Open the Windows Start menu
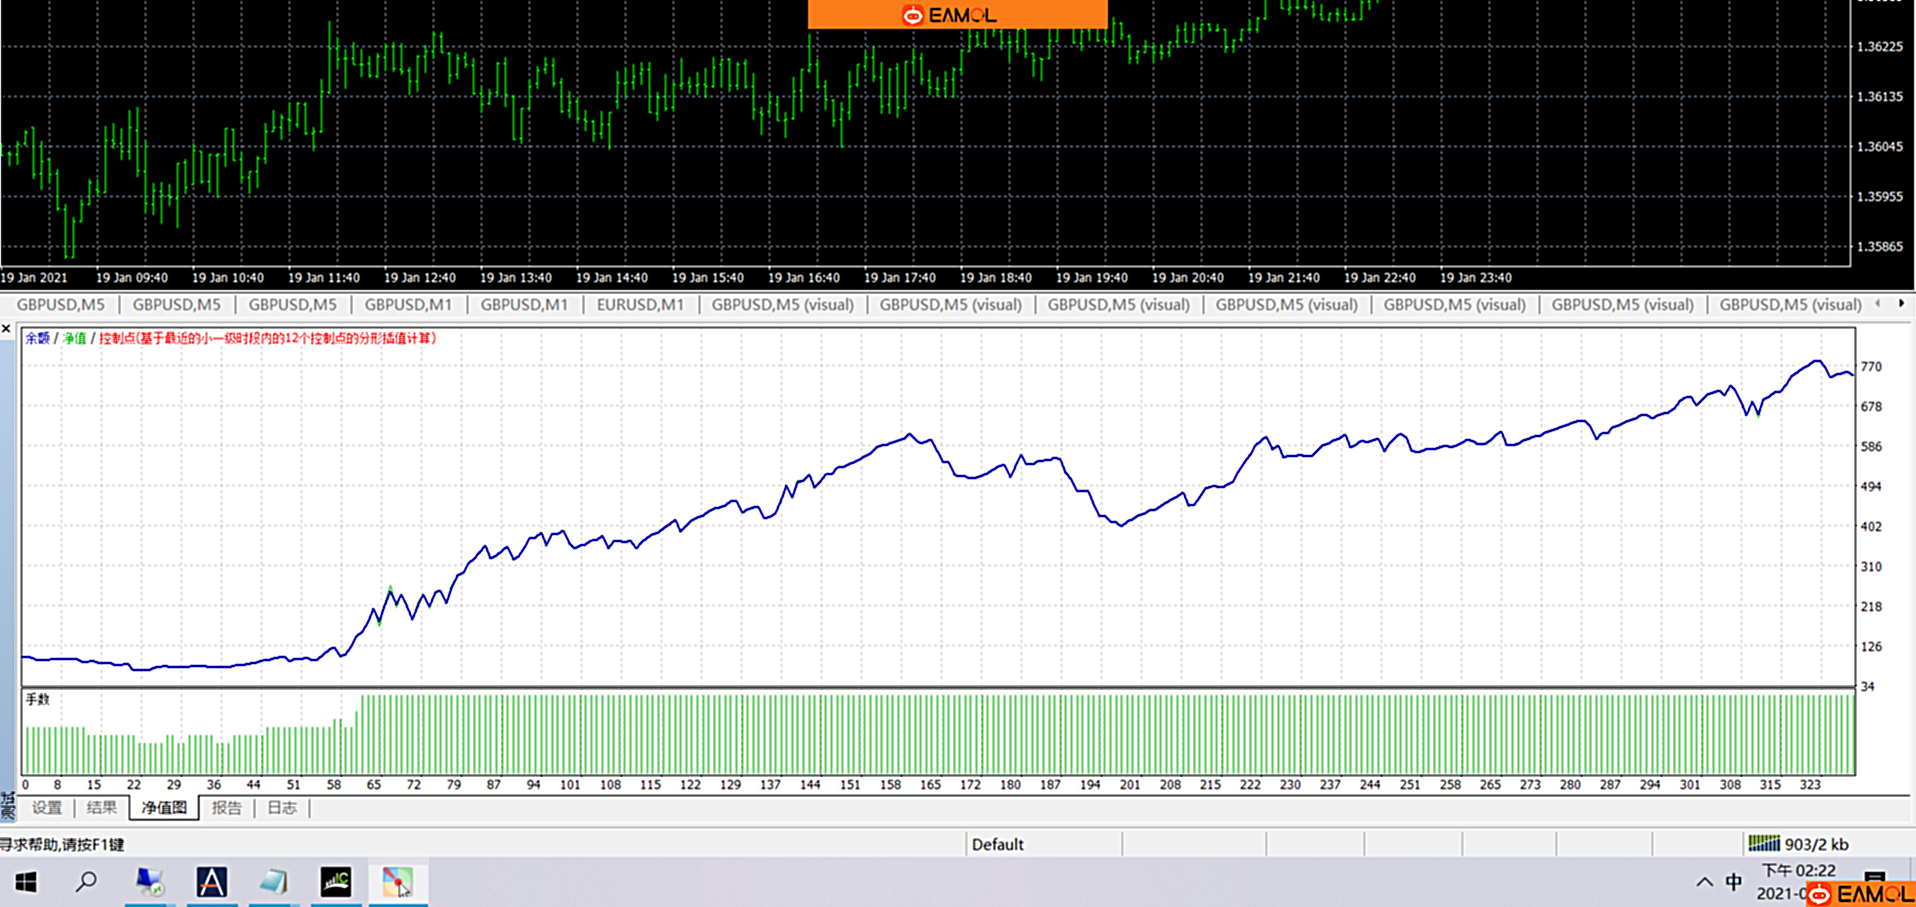 coord(26,882)
